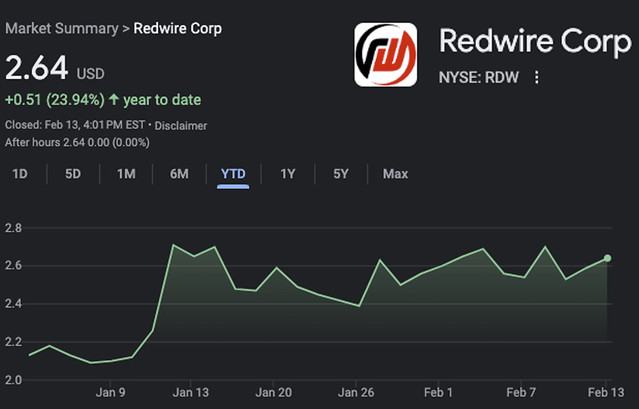
Task: Click the 2.2 y-axis value
Action: [13, 342]
